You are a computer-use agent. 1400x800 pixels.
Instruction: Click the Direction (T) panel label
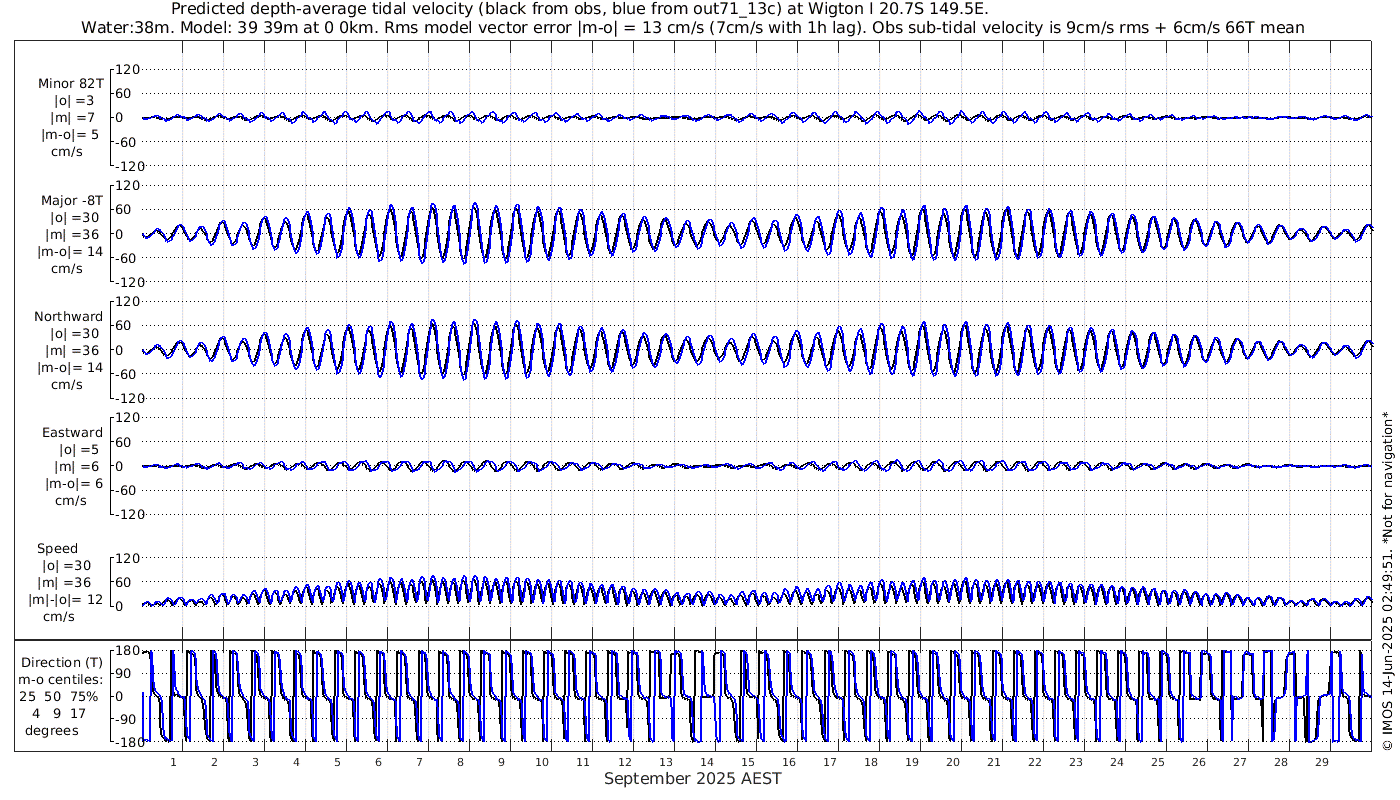click(62, 662)
